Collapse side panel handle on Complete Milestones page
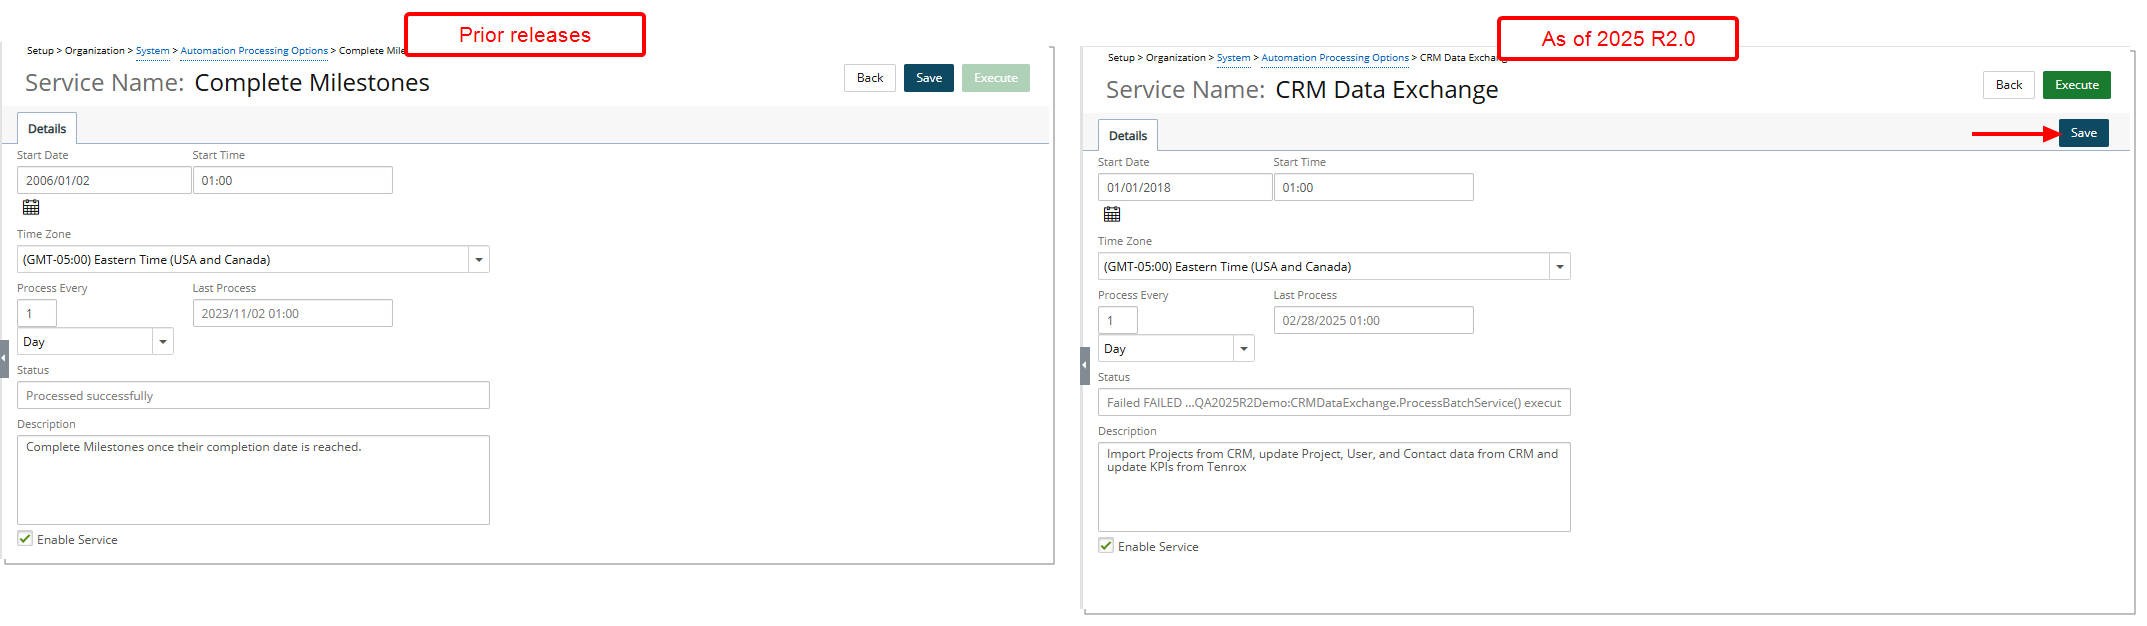 [x=4, y=359]
